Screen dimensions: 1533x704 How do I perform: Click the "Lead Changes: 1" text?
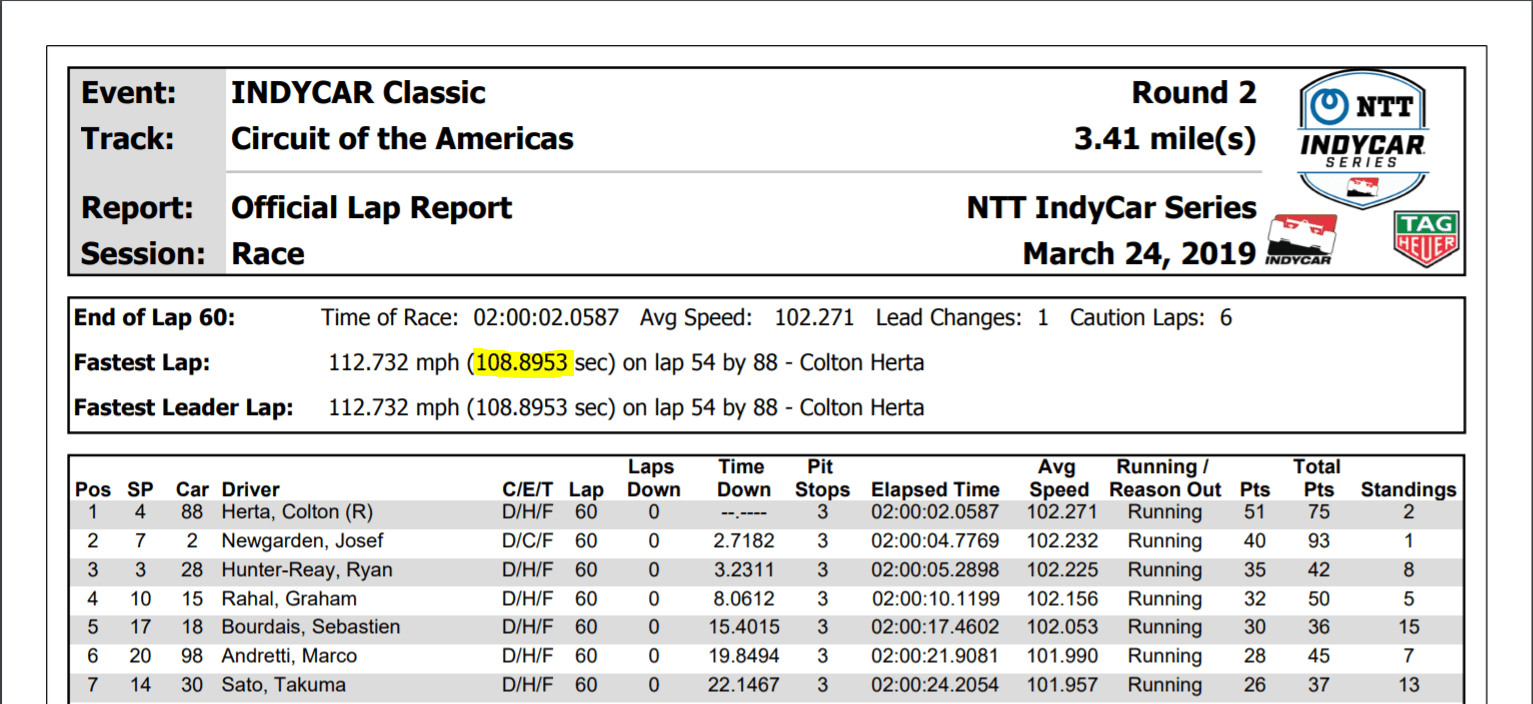[x=962, y=318]
